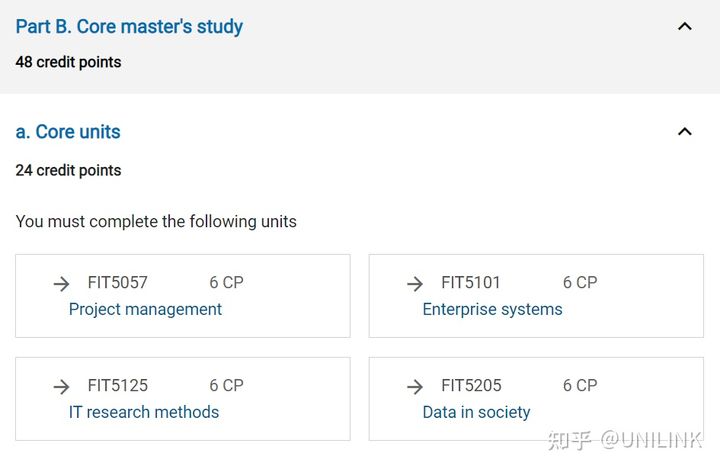
Task: Click the FIT5057 unit code
Action: tap(118, 283)
